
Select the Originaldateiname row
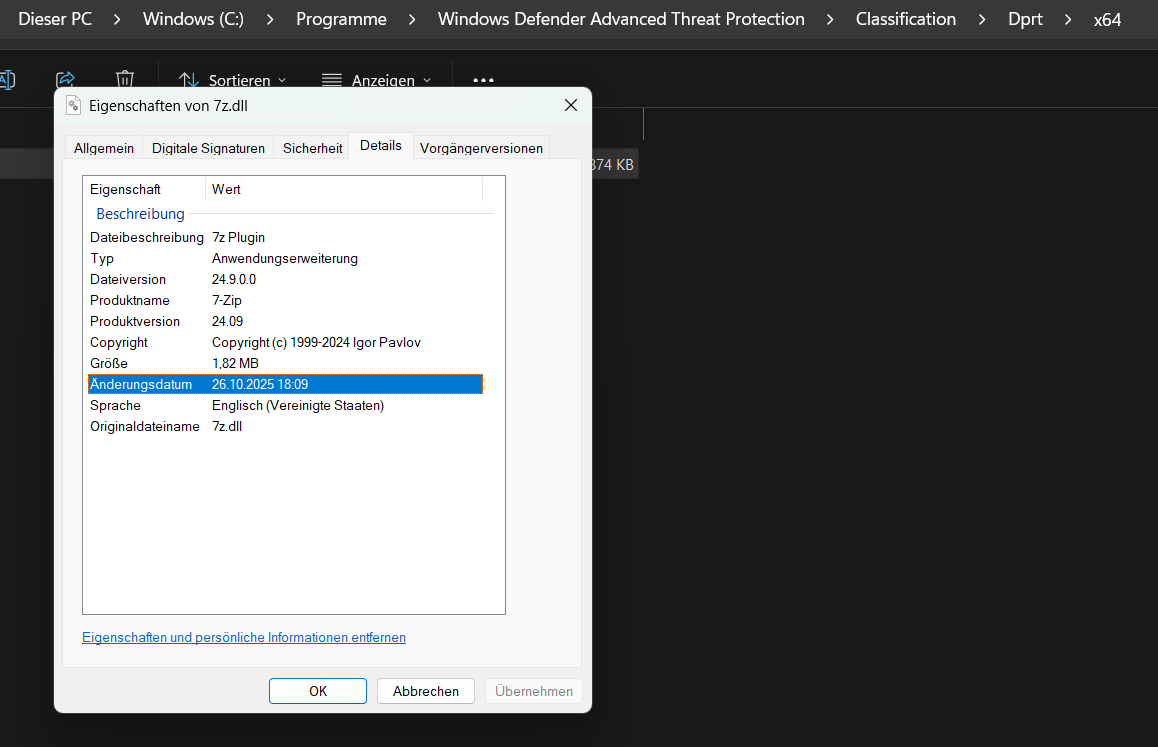(x=285, y=426)
